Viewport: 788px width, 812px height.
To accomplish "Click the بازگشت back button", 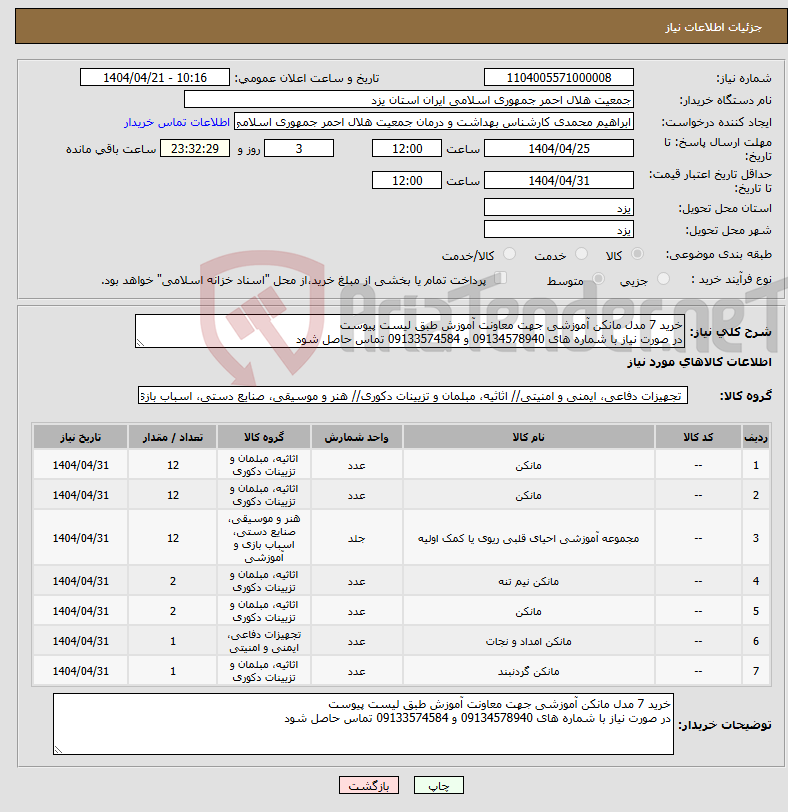I will pos(369,785).
